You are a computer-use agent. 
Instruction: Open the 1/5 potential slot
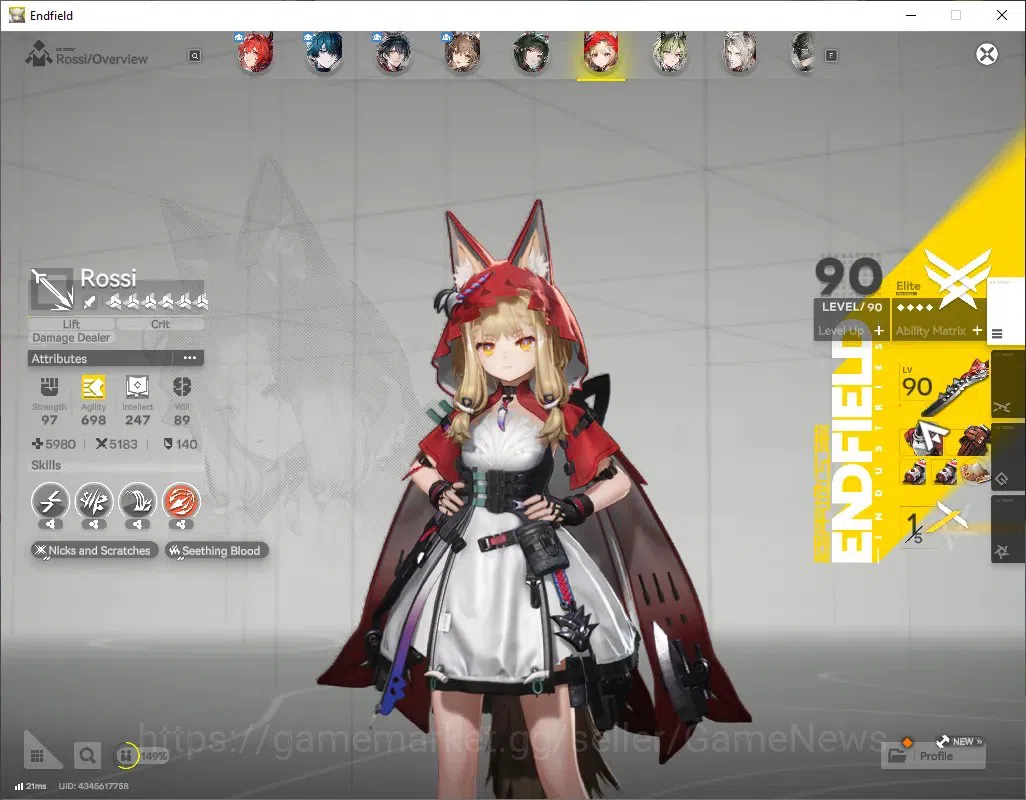(x=933, y=526)
